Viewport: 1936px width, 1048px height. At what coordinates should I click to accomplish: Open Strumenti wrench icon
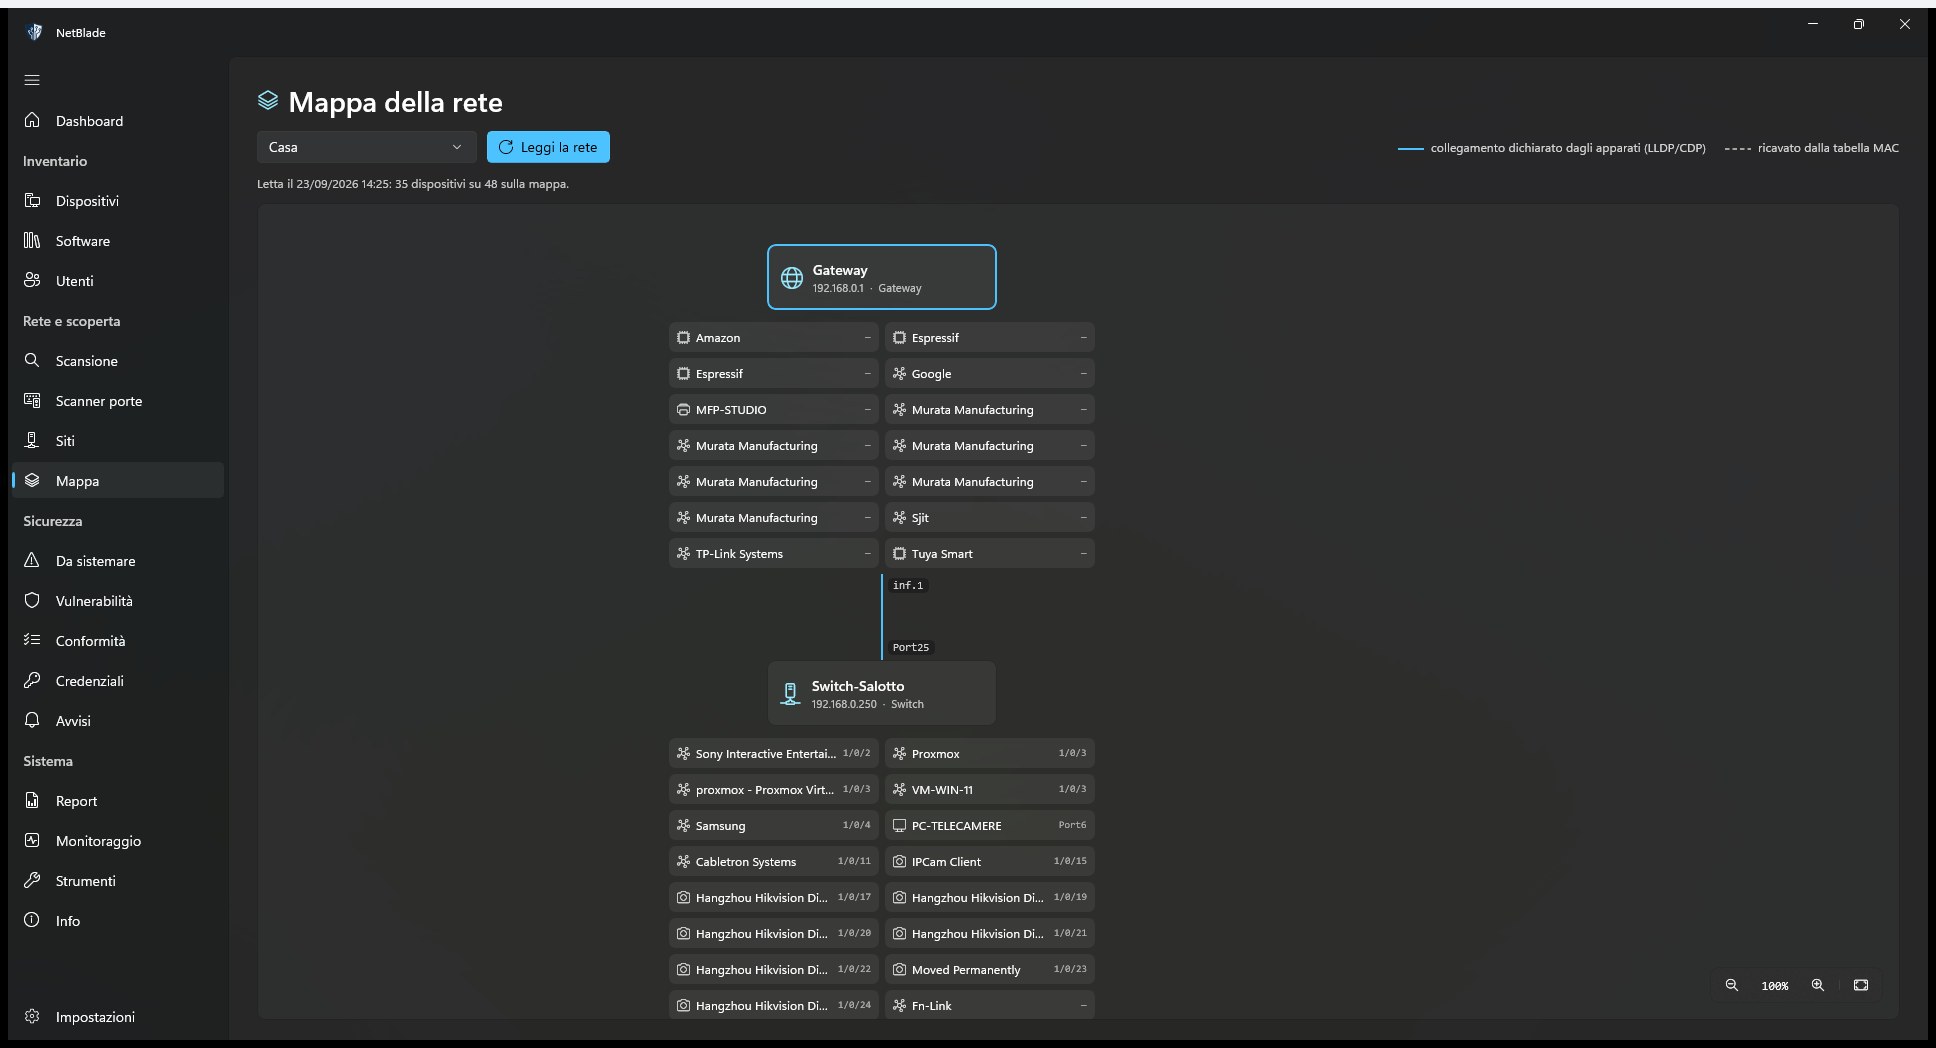(x=32, y=880)
